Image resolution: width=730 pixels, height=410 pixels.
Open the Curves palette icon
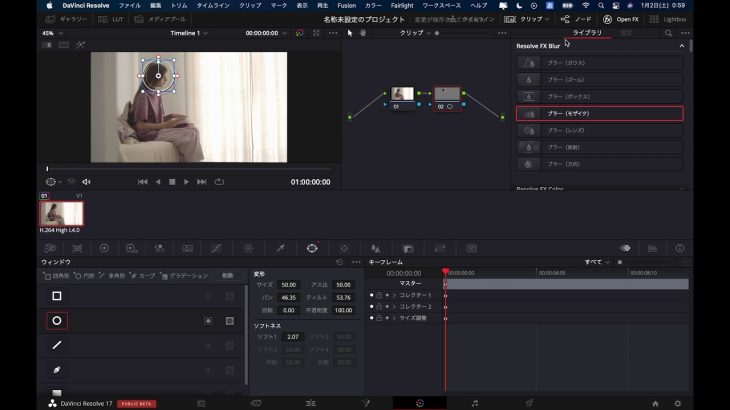(216, 249)
